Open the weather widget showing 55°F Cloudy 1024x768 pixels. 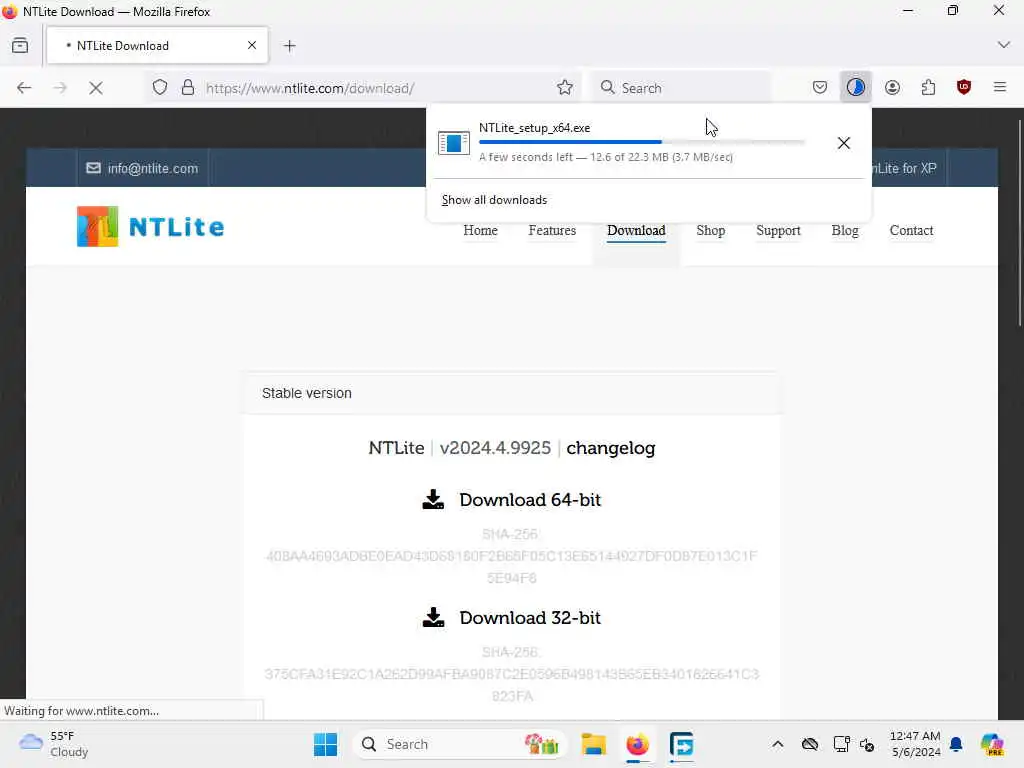point(54,744)
